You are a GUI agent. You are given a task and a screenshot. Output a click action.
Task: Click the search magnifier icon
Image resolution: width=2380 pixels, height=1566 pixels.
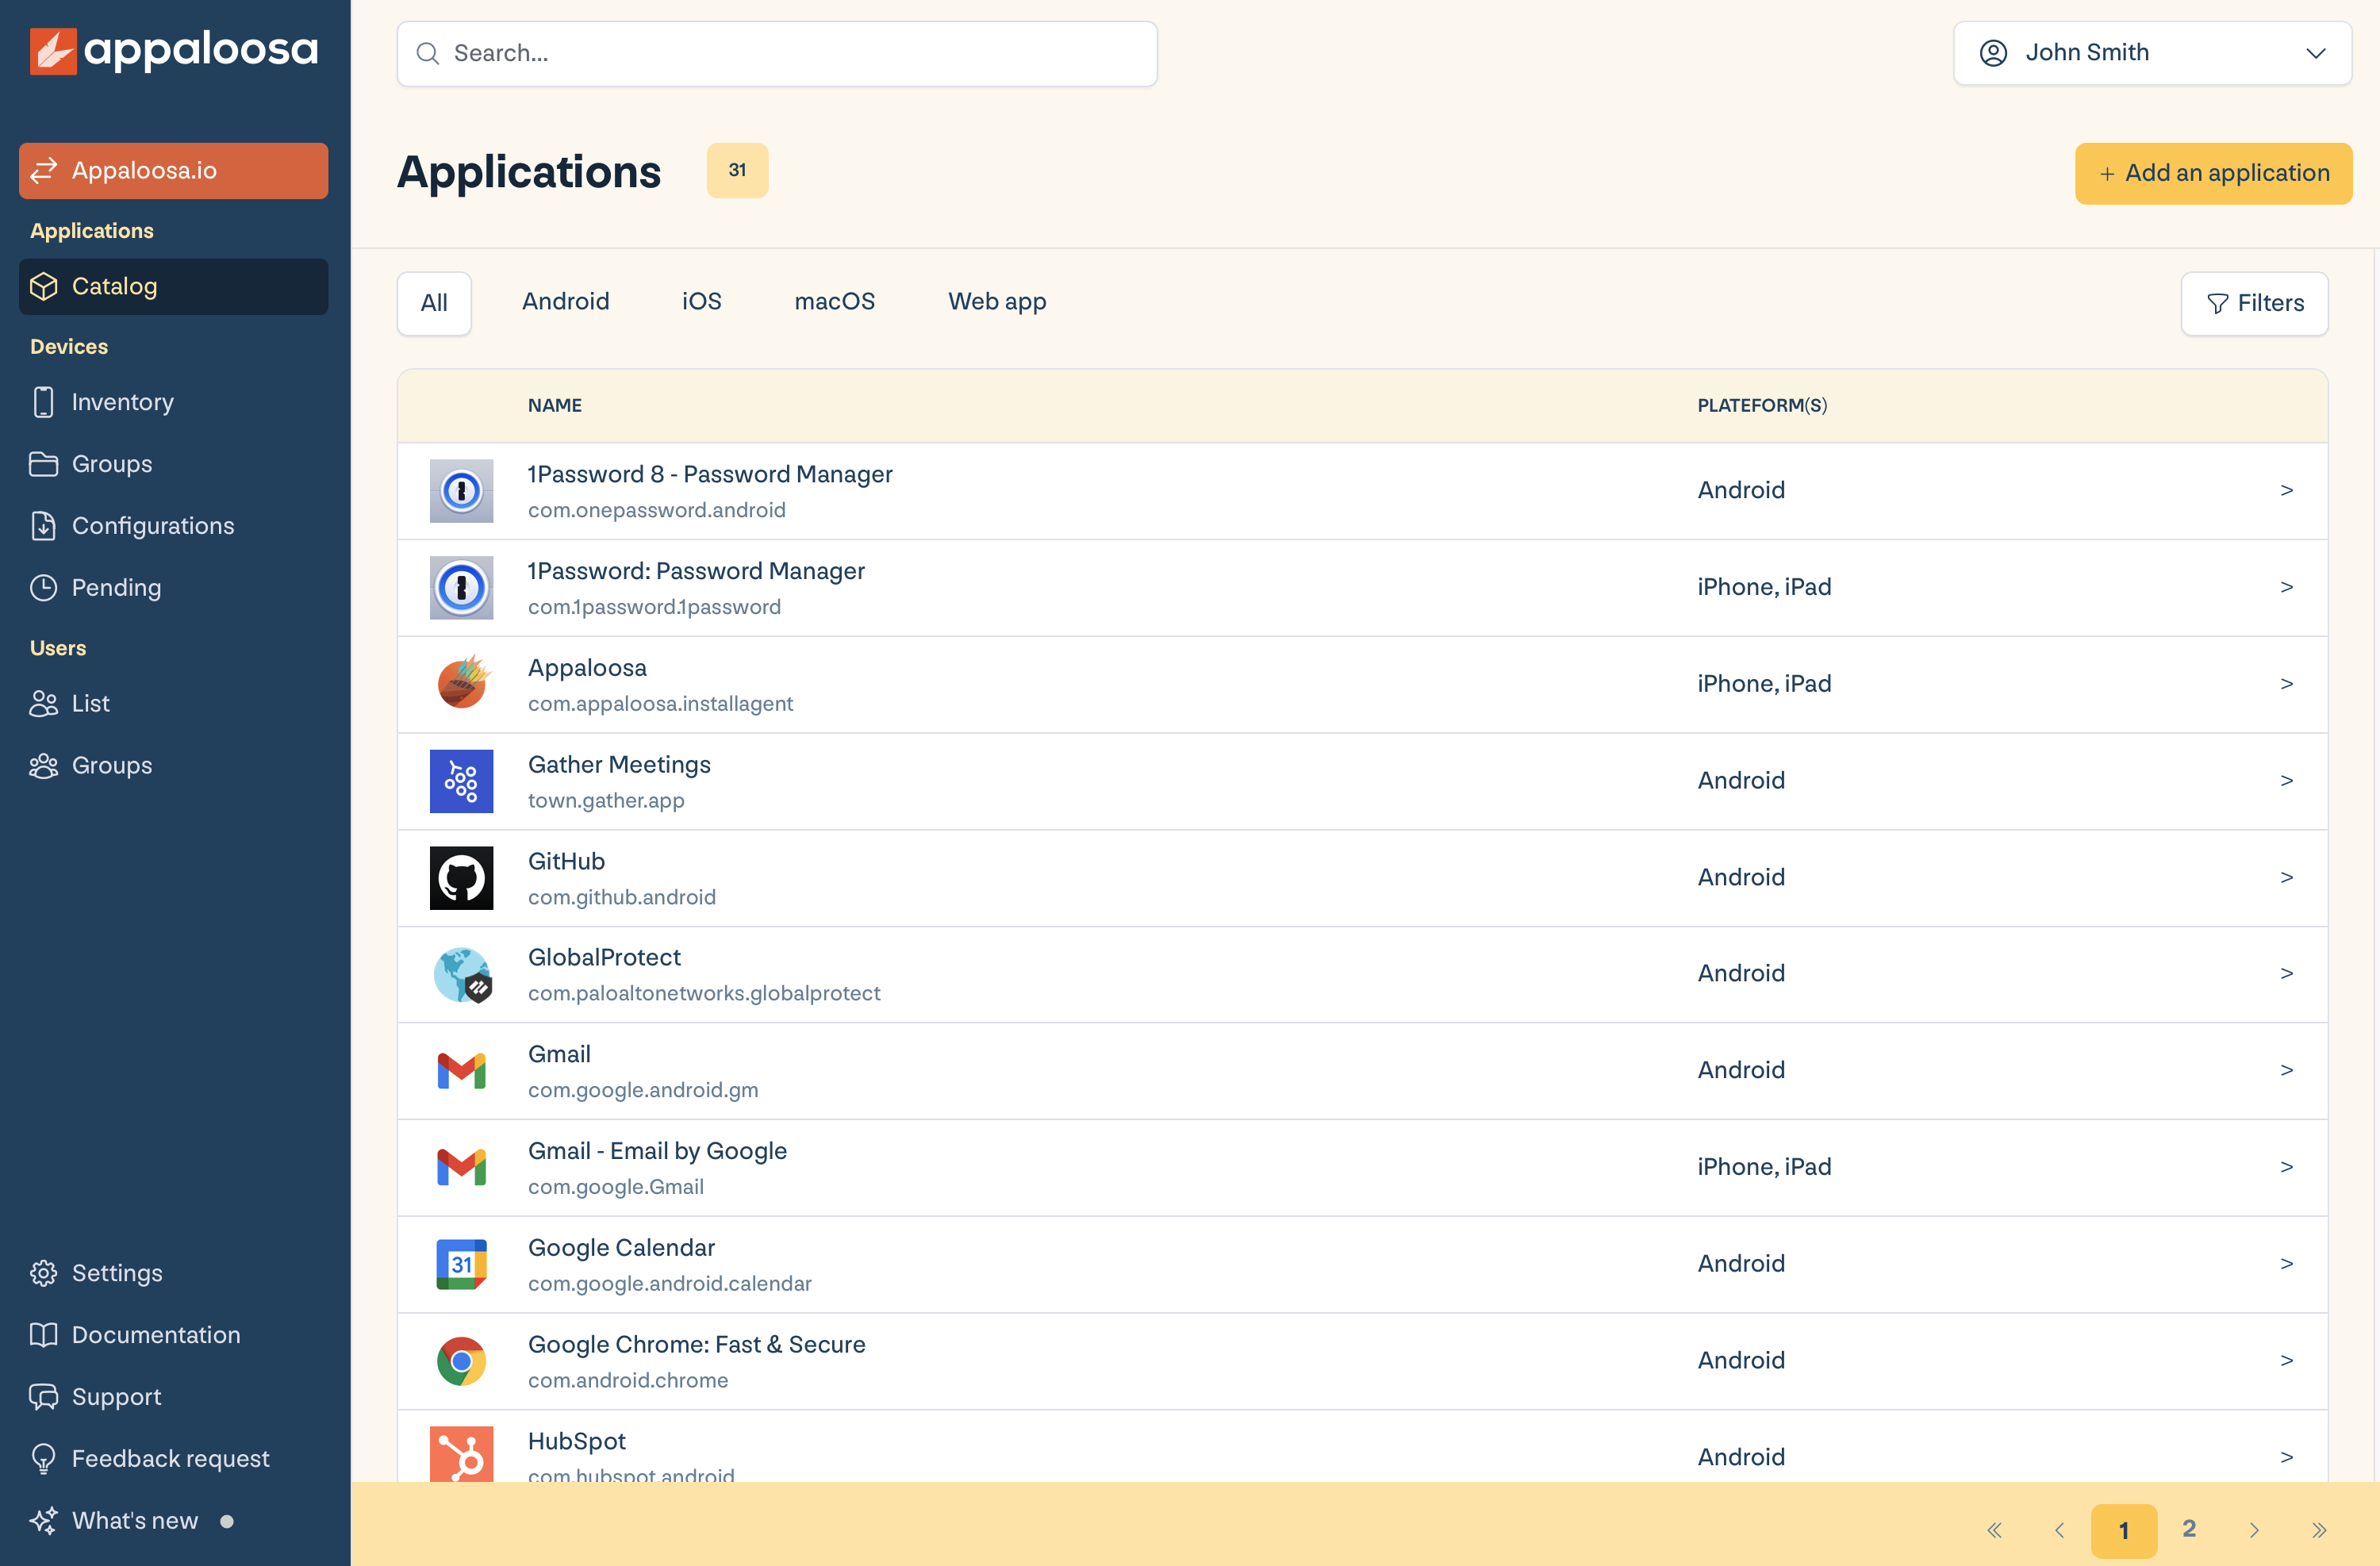(x=428, y=54)
